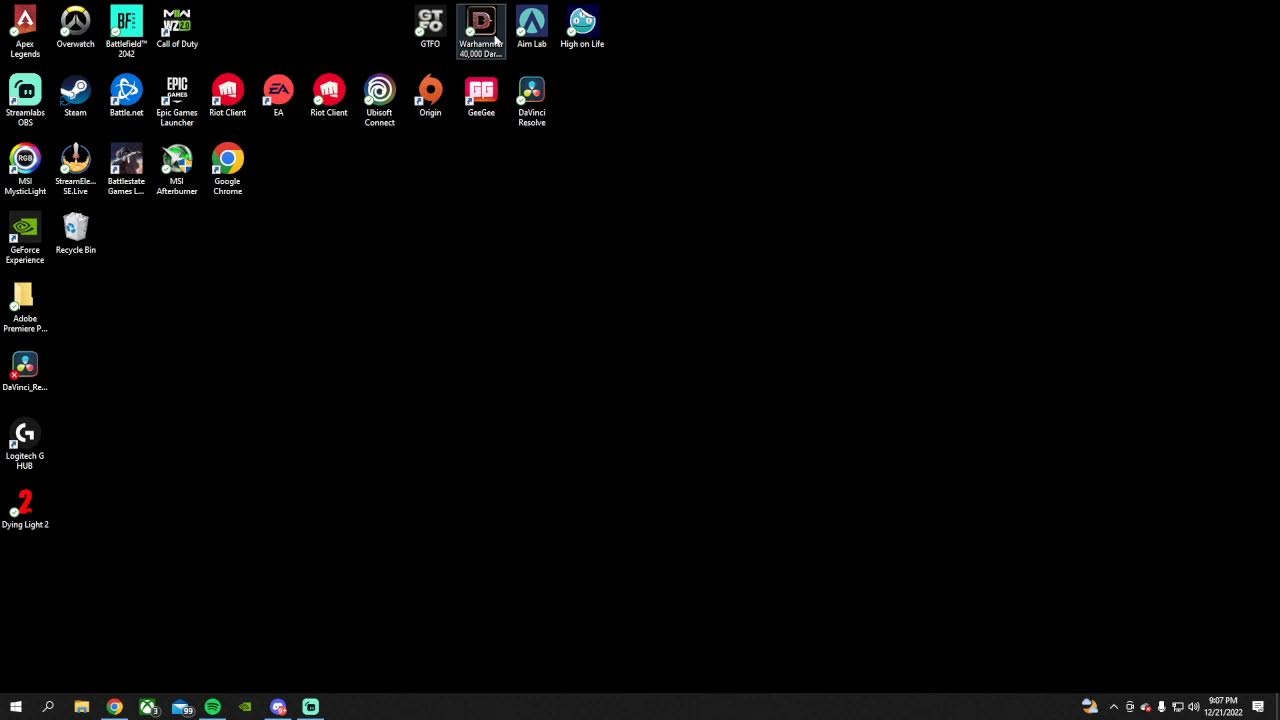The width and height of the screenshot is (1280, 720).
Task: Select the Google Chrome desktop shortcut
Action: click(x=227, y=170)
